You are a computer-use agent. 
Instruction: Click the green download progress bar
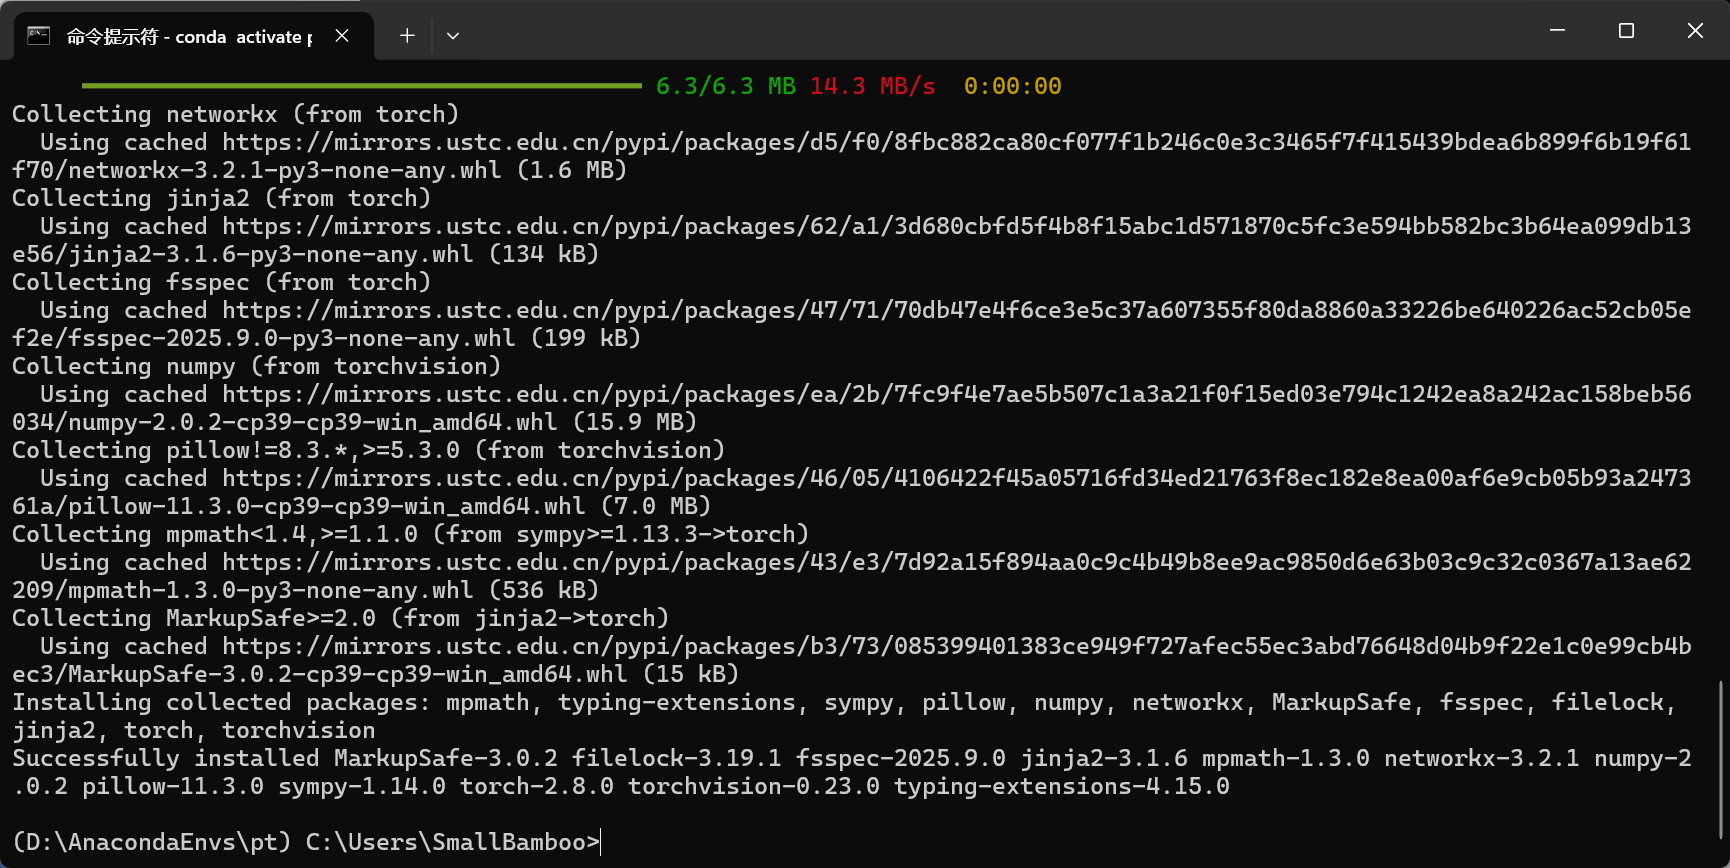(x=361, y=86)
